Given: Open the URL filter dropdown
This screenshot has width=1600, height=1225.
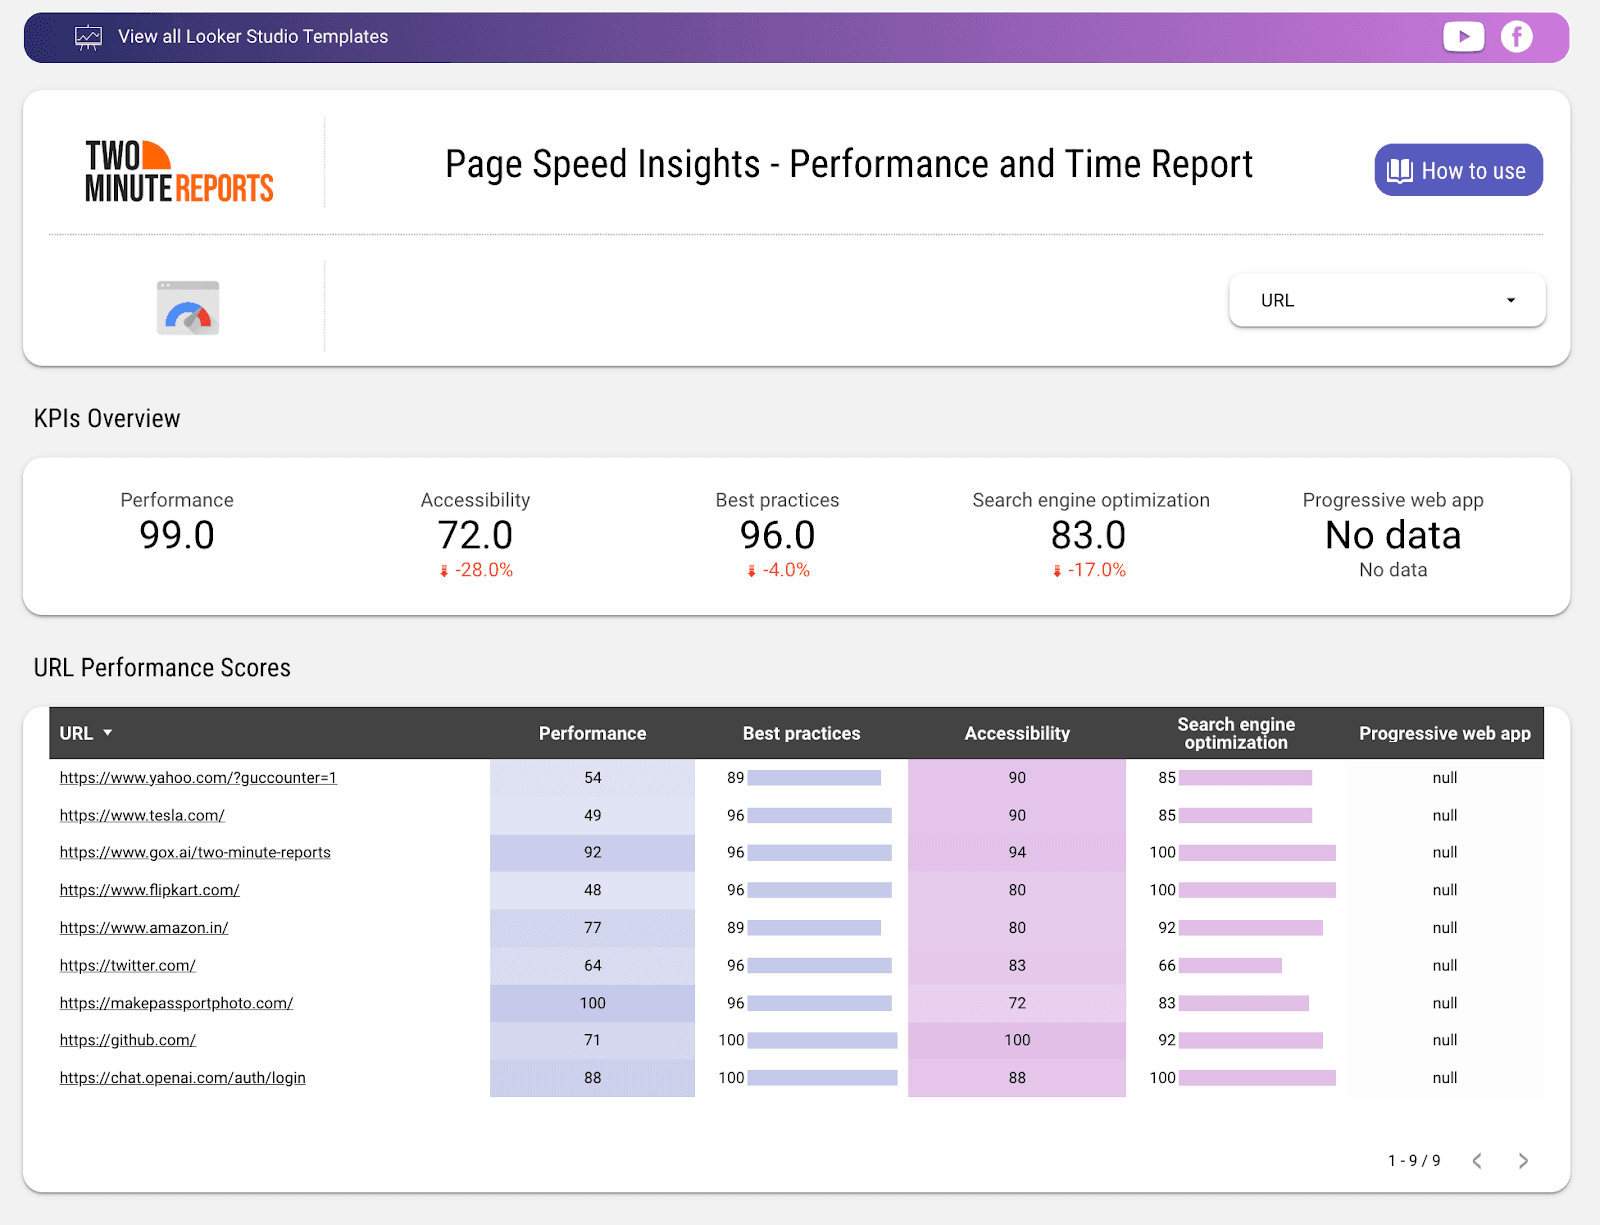Looking at the screenshot, I should click(1387, 300).
